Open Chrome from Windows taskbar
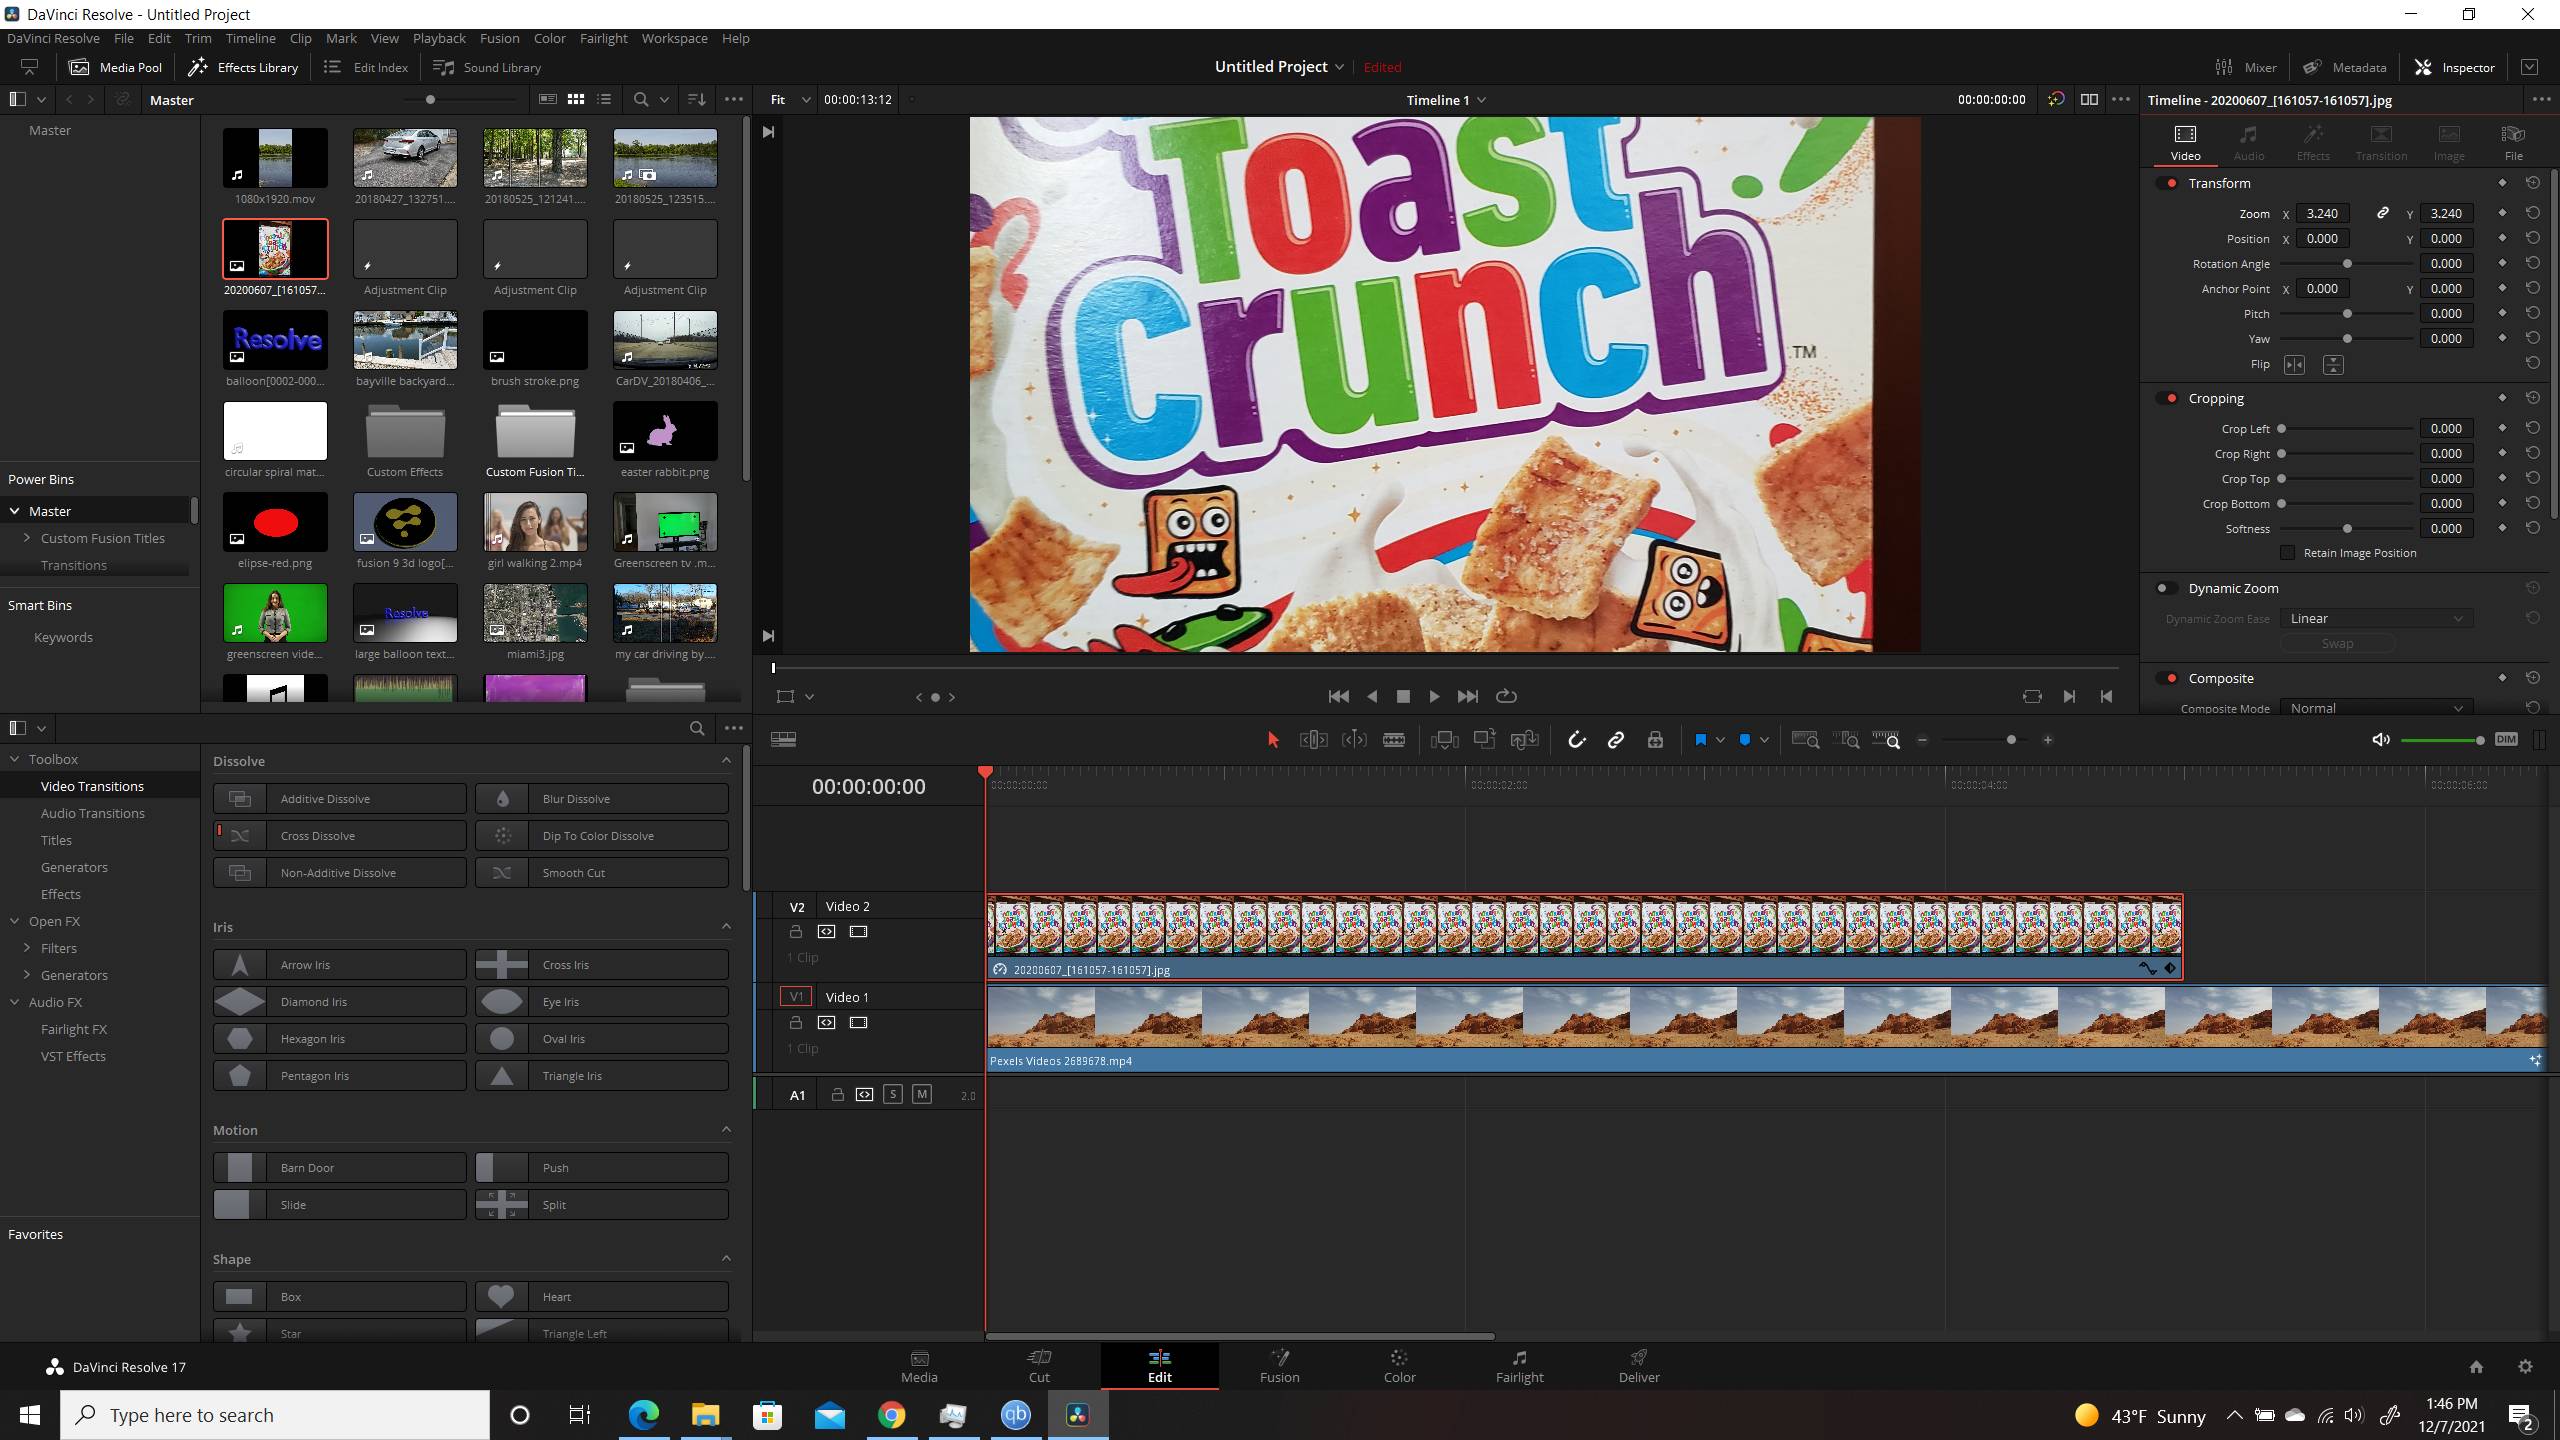Image resolution: width=2560 pixels, height=1440 pixels. (891, 1415)
